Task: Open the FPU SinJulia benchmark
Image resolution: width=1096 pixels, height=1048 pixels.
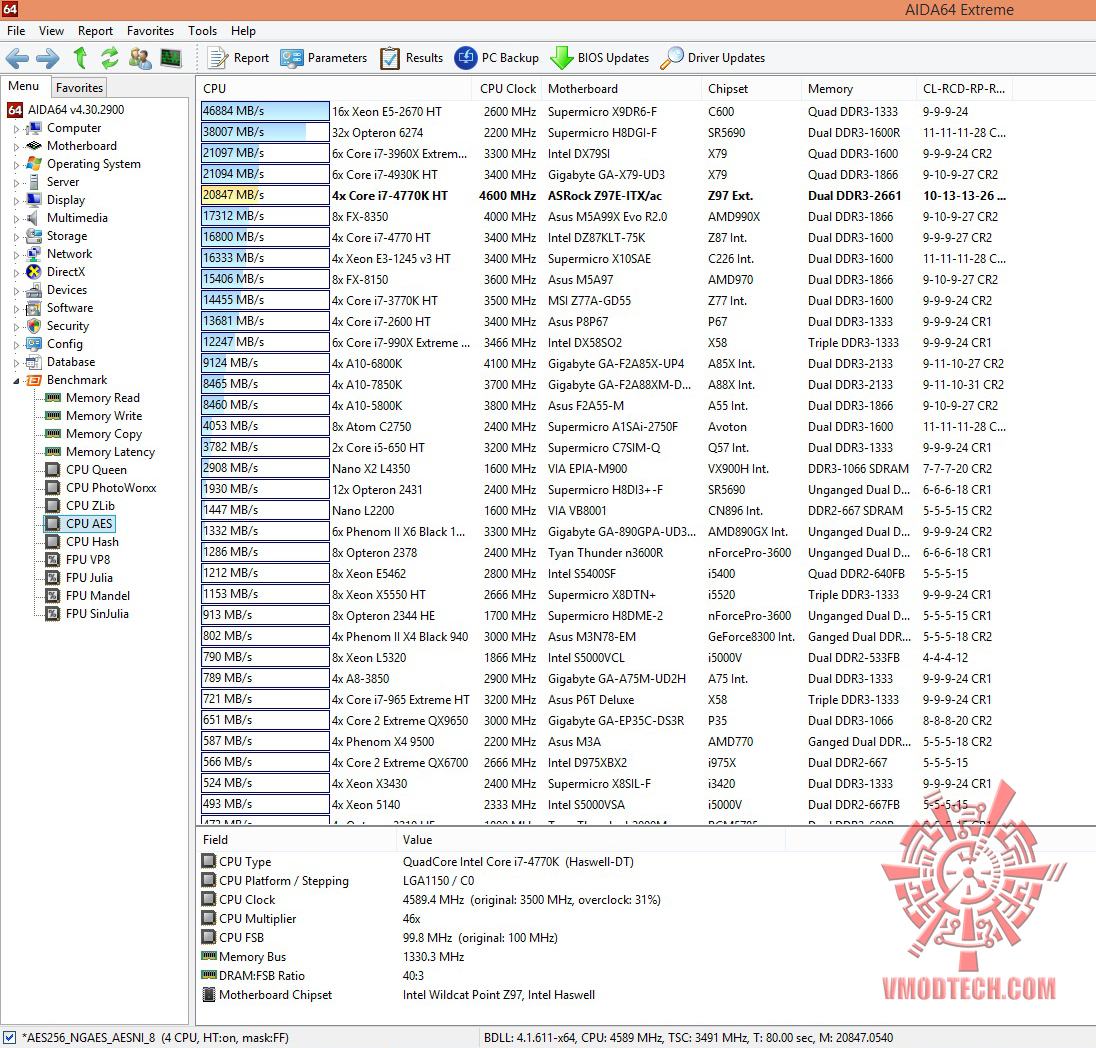Action: (87, 614)
